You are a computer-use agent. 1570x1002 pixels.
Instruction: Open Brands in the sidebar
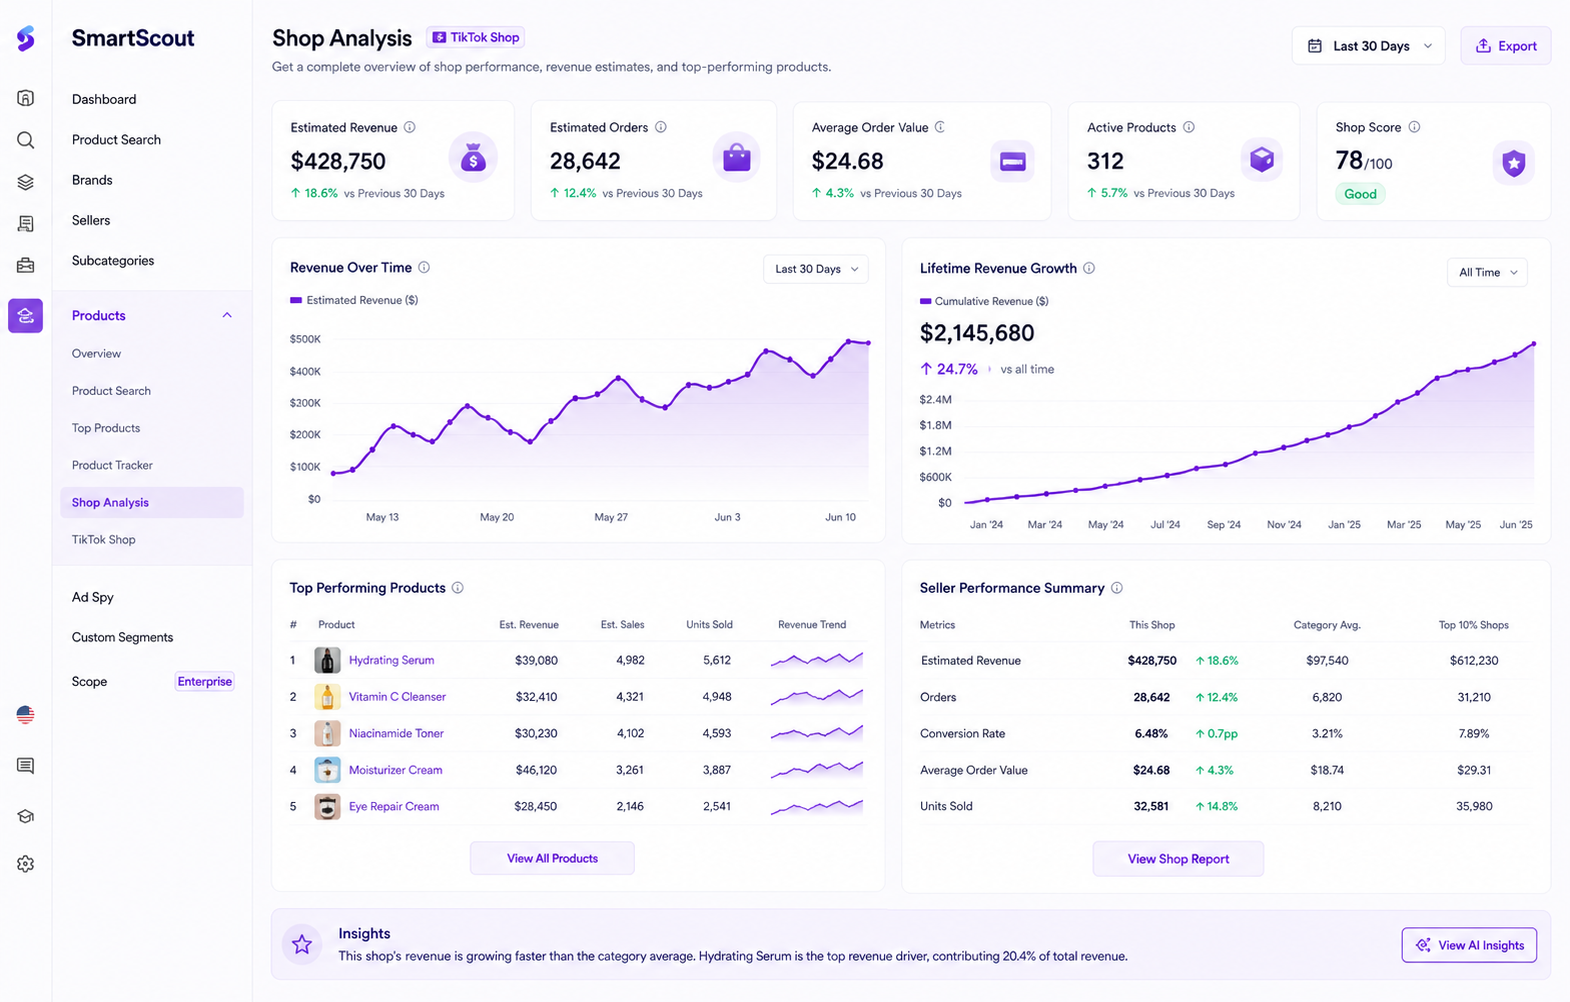click(92, 180)
